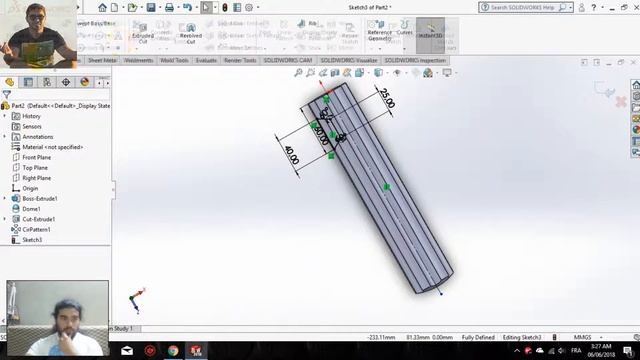Click Zoom to Fit icon in view toolbar
Screen dimensions: 640x360
(298, 73)
